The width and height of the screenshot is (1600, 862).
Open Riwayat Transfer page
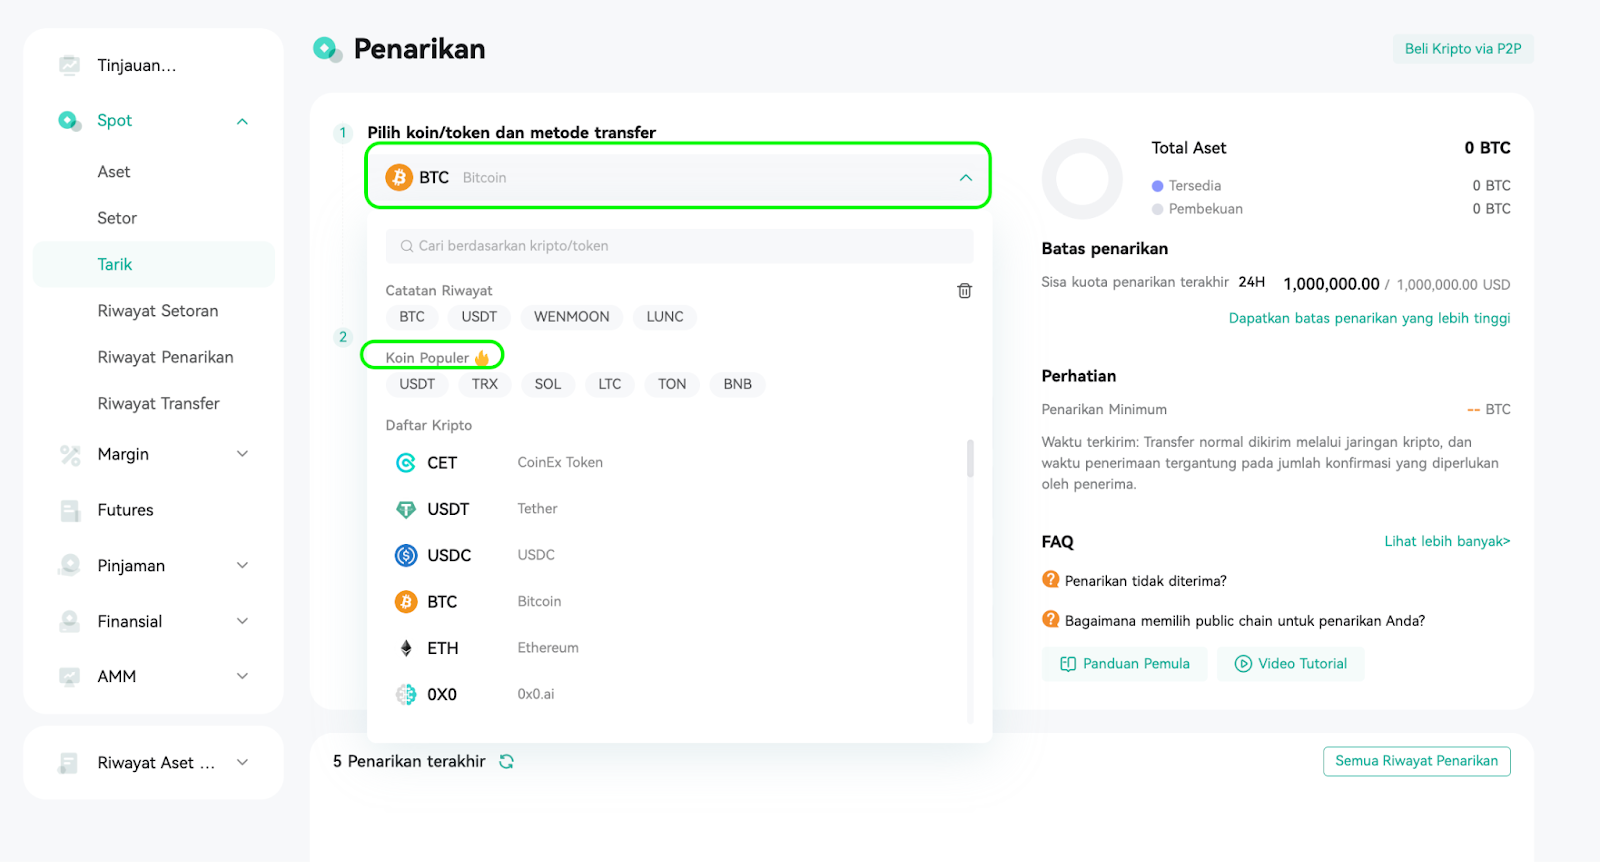point(158,404)
